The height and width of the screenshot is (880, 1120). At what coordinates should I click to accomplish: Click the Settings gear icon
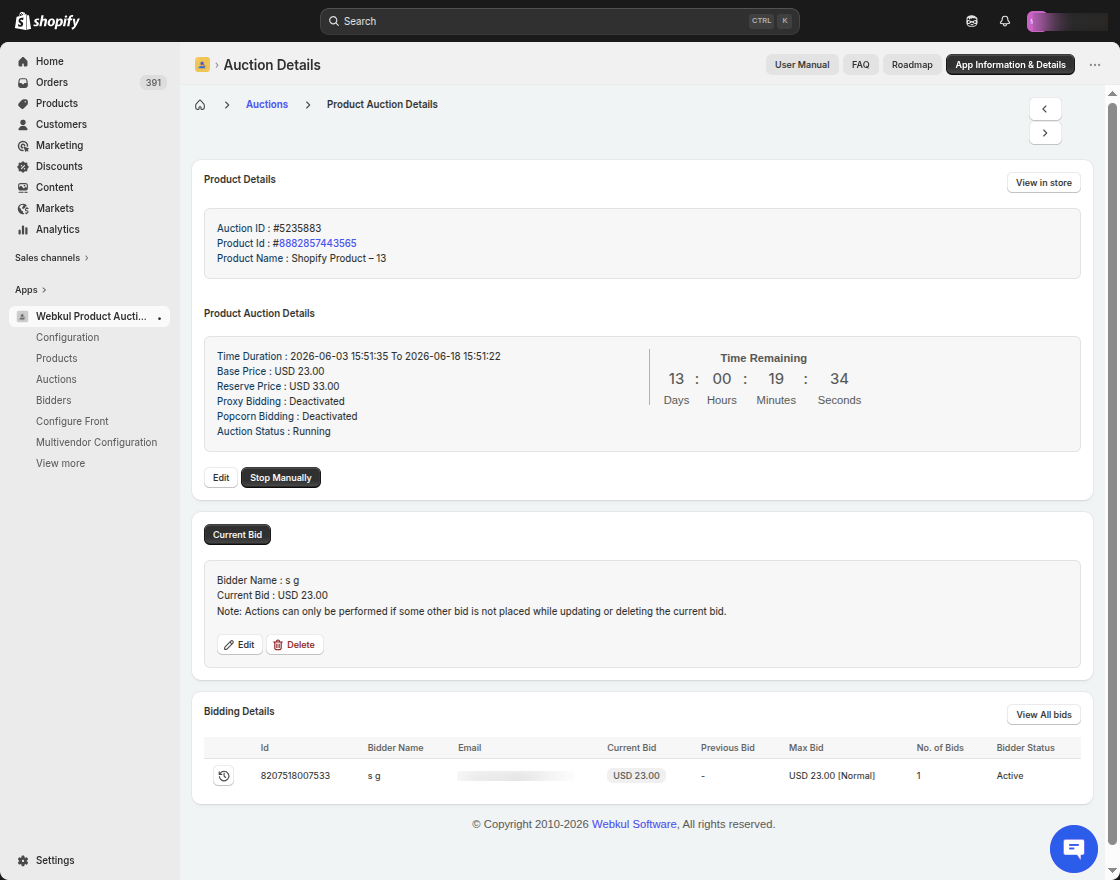[x=23, y=860]
